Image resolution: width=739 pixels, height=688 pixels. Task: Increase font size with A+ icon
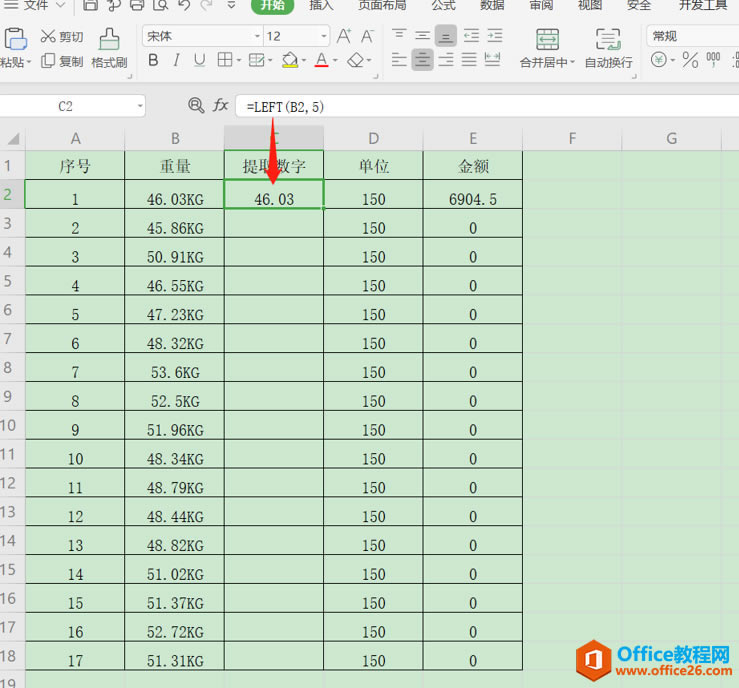coord(344,36)
